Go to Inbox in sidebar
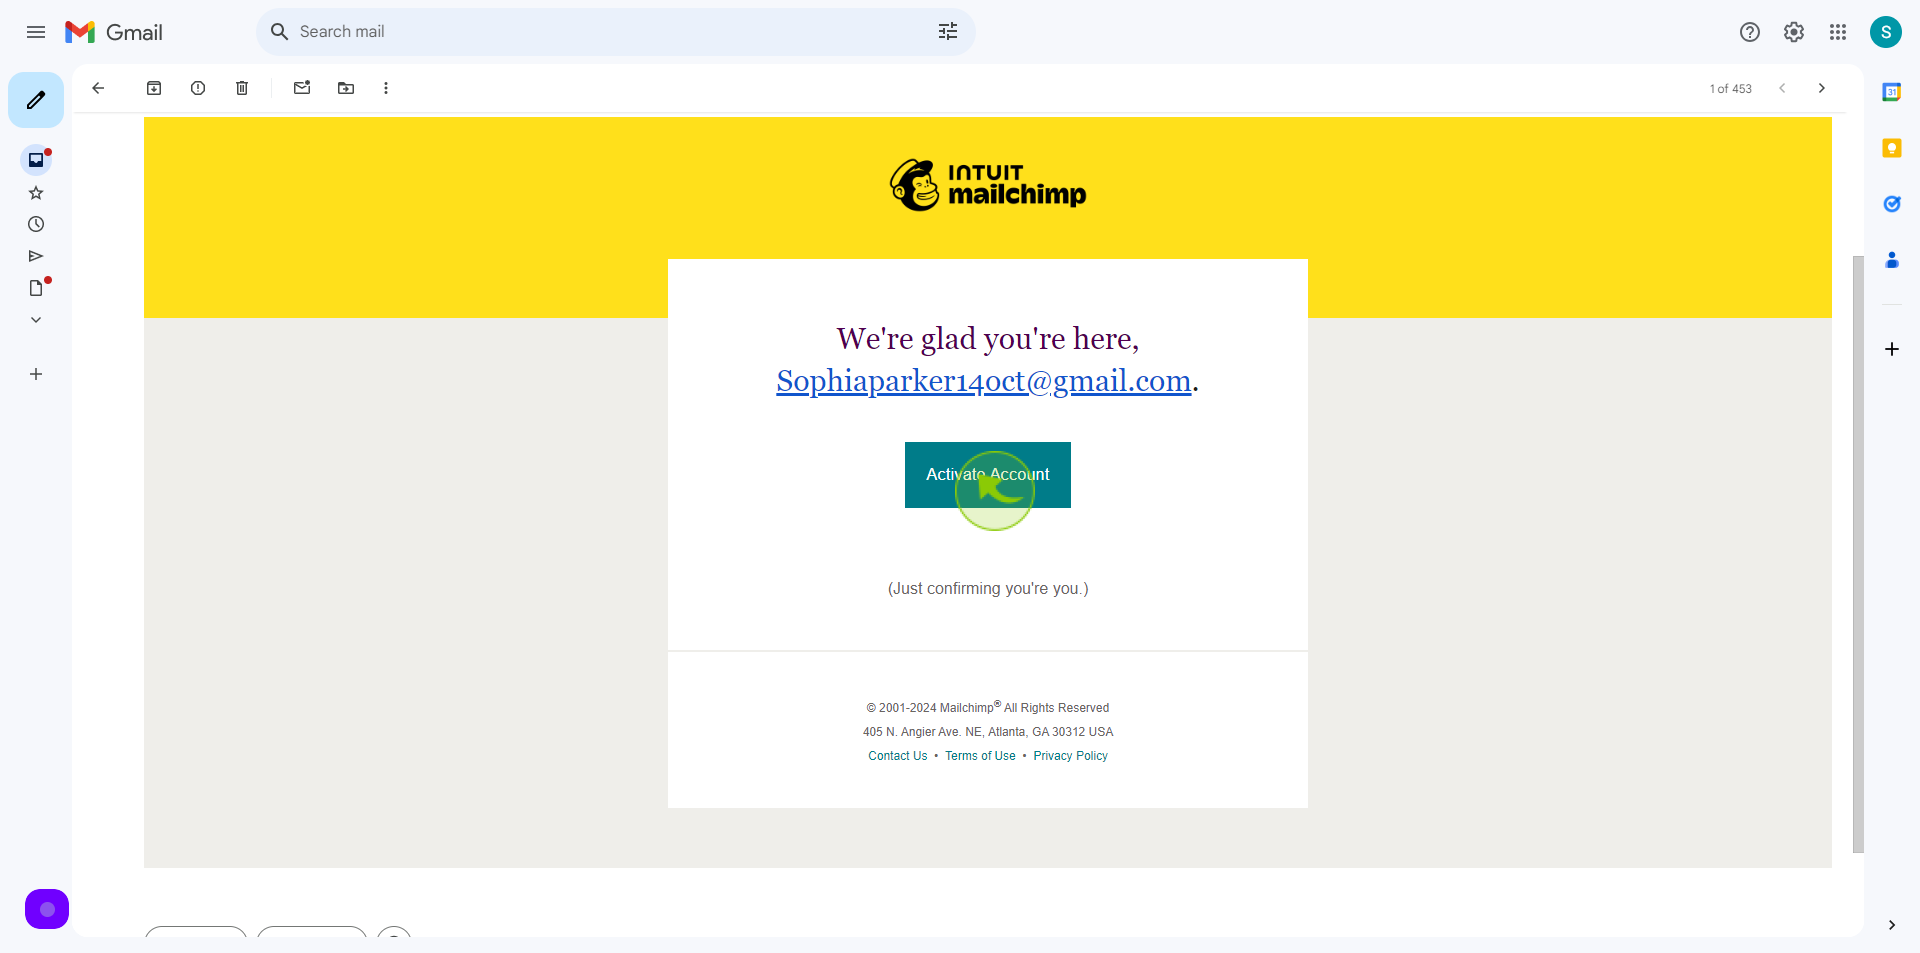The image size is (1920, 953). (36, 160)
